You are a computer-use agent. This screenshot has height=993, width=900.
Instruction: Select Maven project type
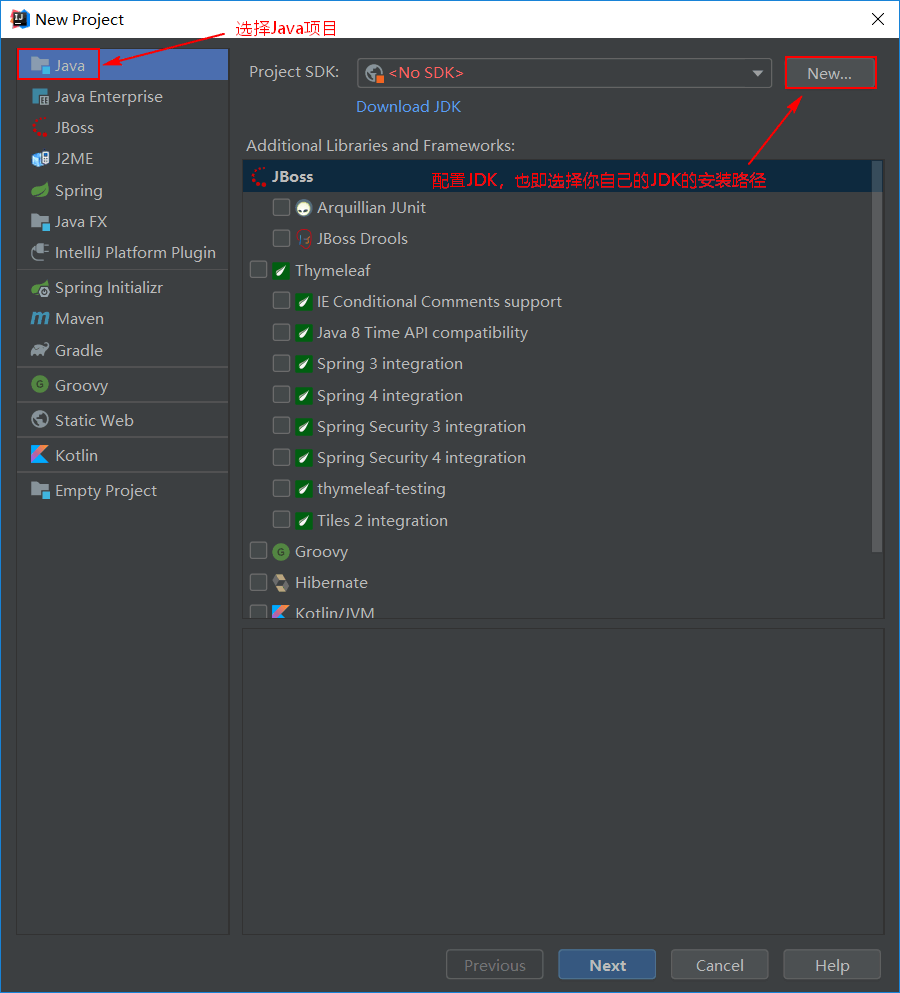coord(123,319)
